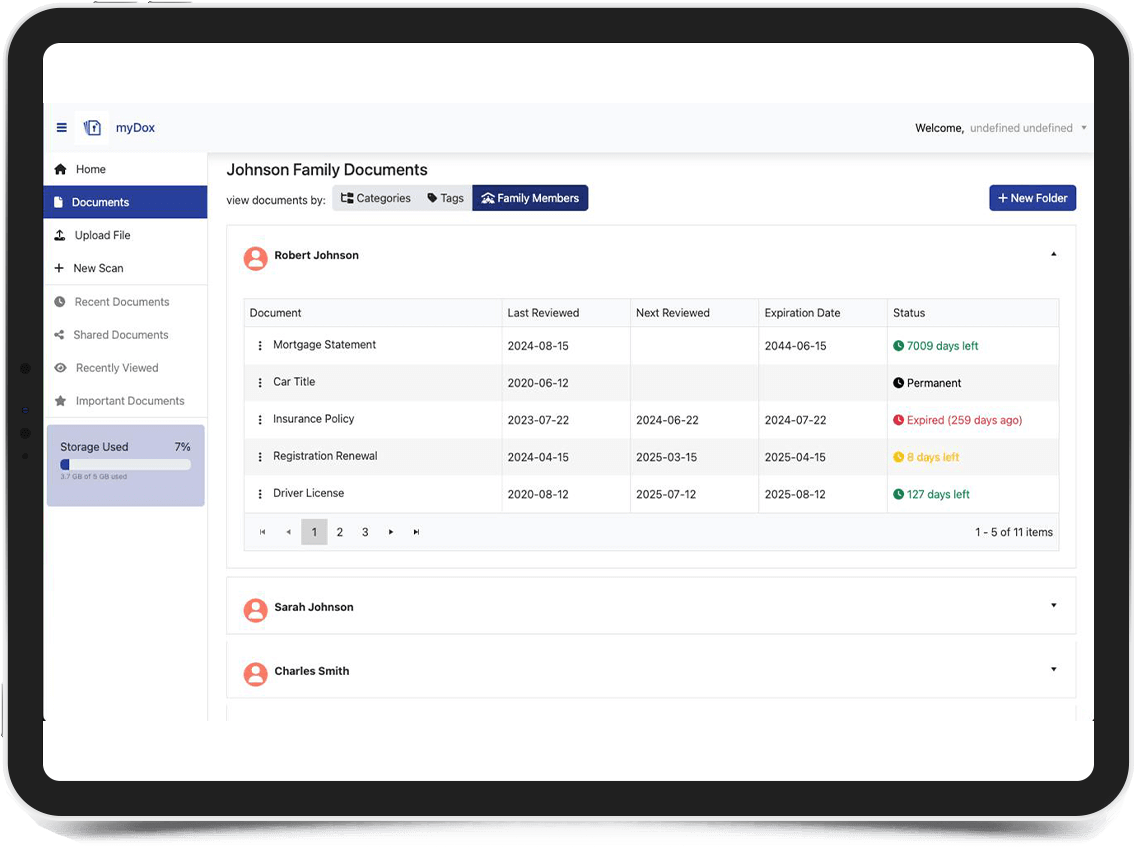Expand Sarah Johnson's document section

1053,605
